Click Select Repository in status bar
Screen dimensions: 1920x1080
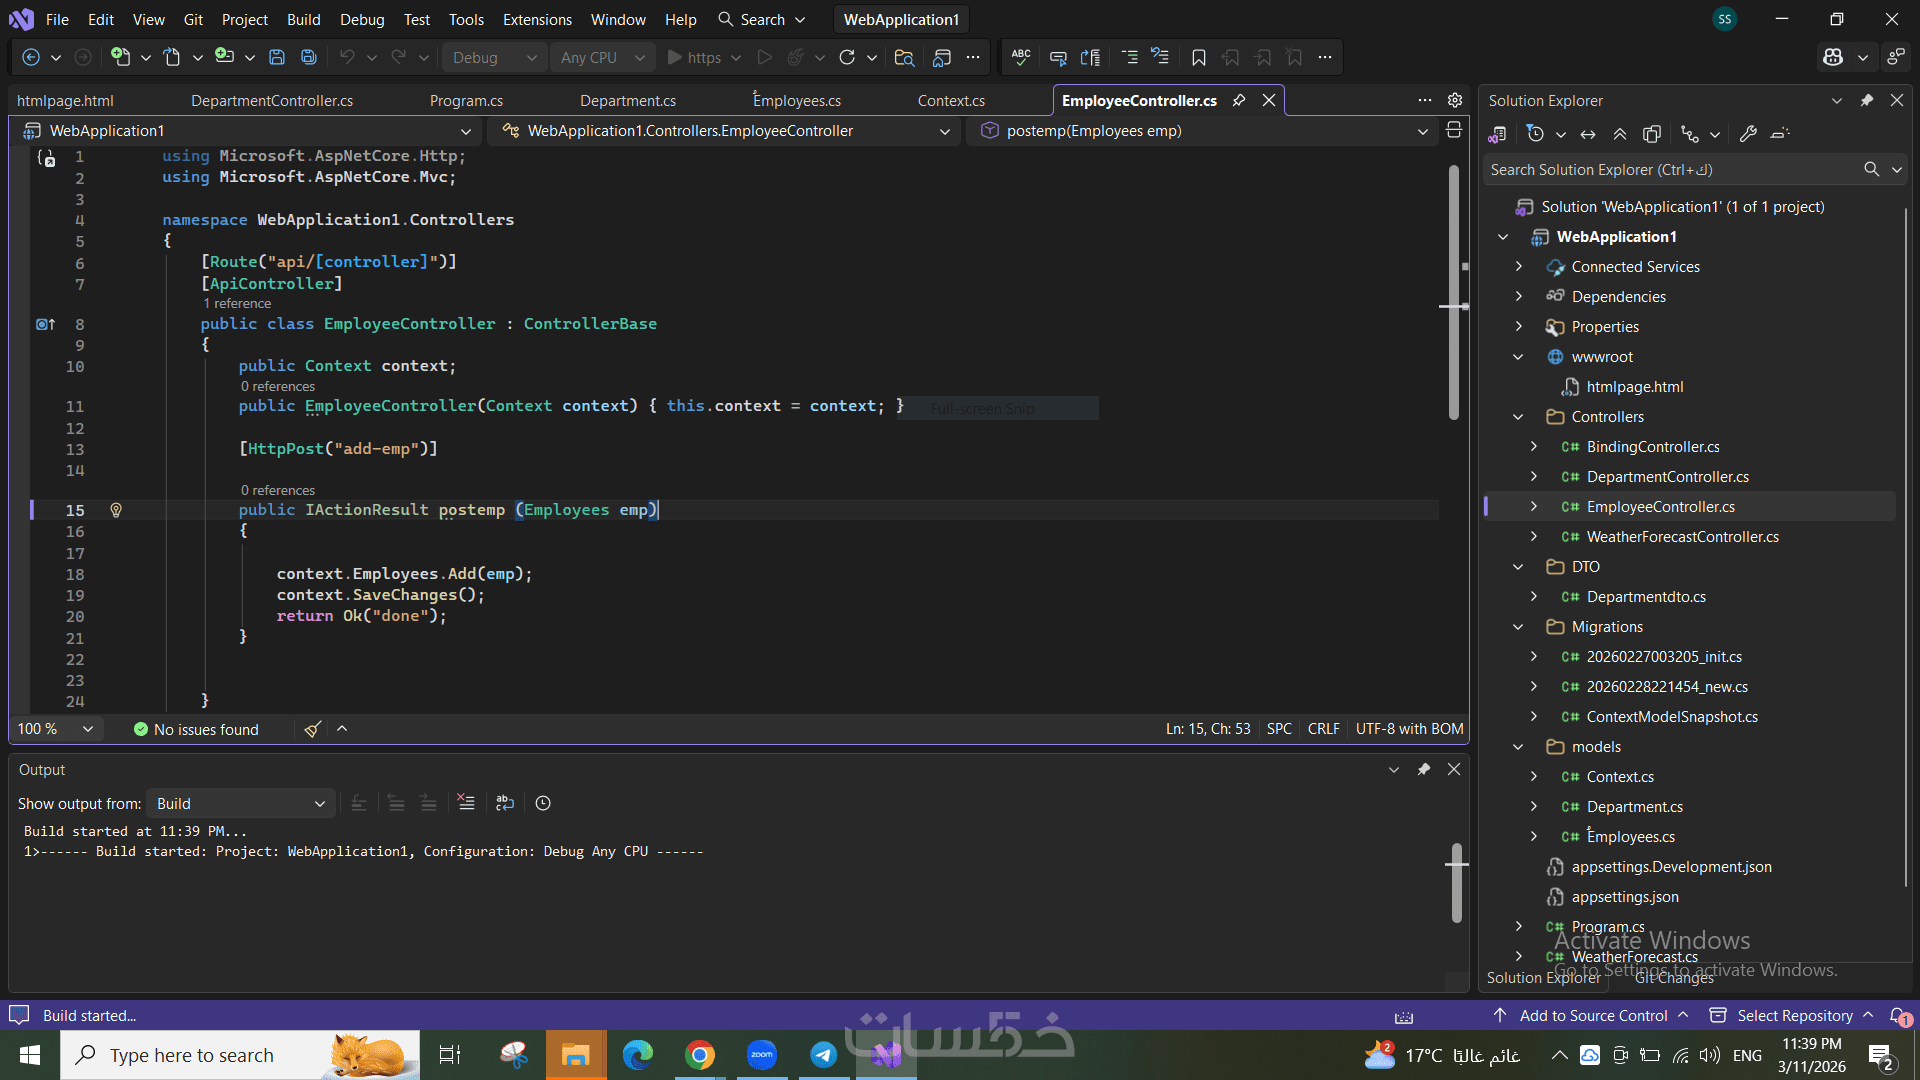click(x=1794, y=1015)
